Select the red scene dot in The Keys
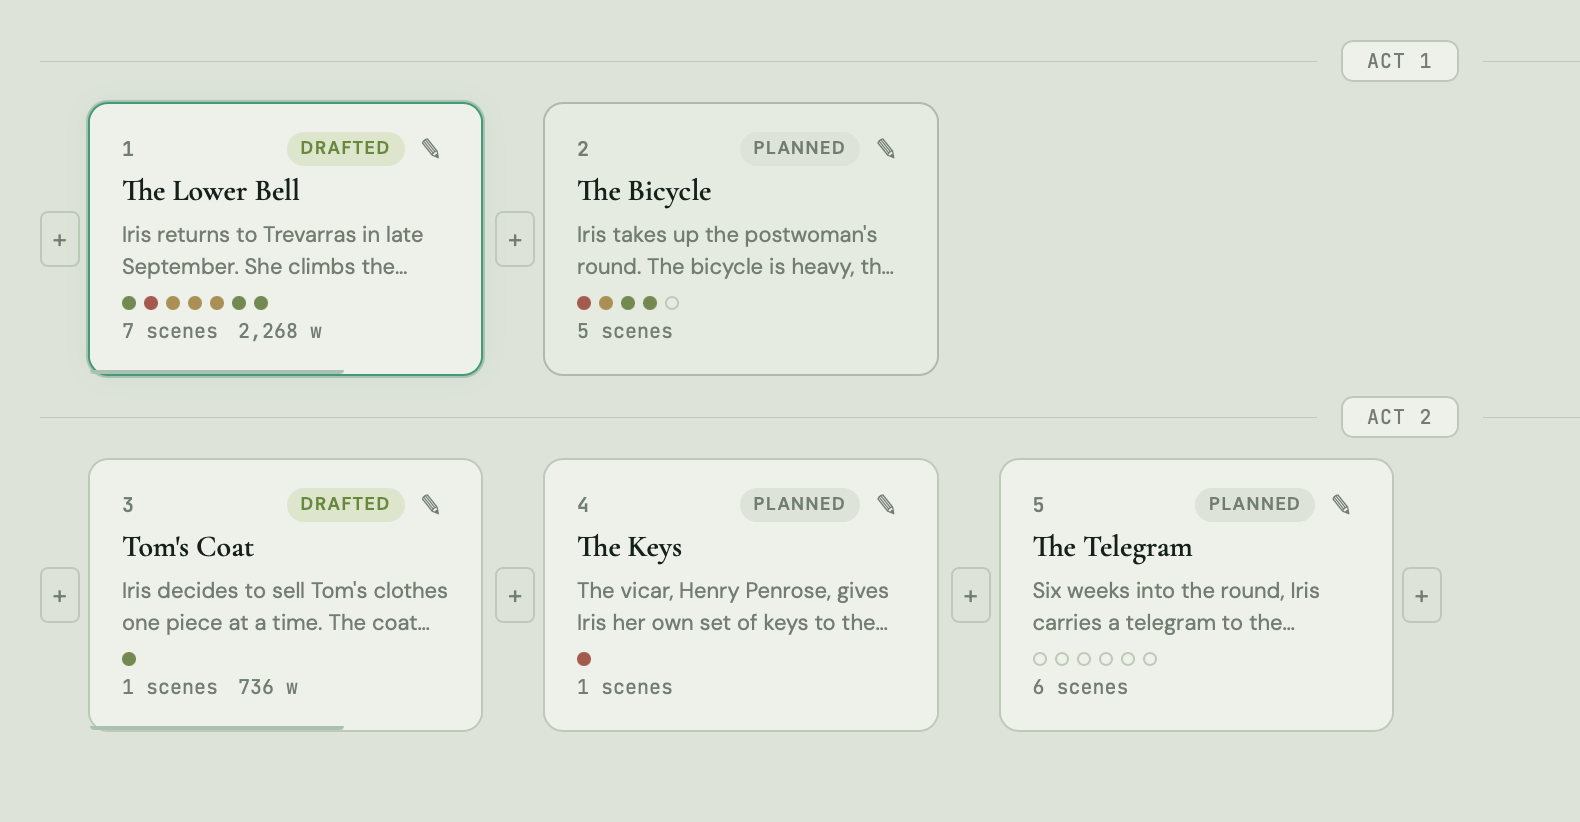The height and width of the screenshot is (822, 1580). (x=584, y=659)
